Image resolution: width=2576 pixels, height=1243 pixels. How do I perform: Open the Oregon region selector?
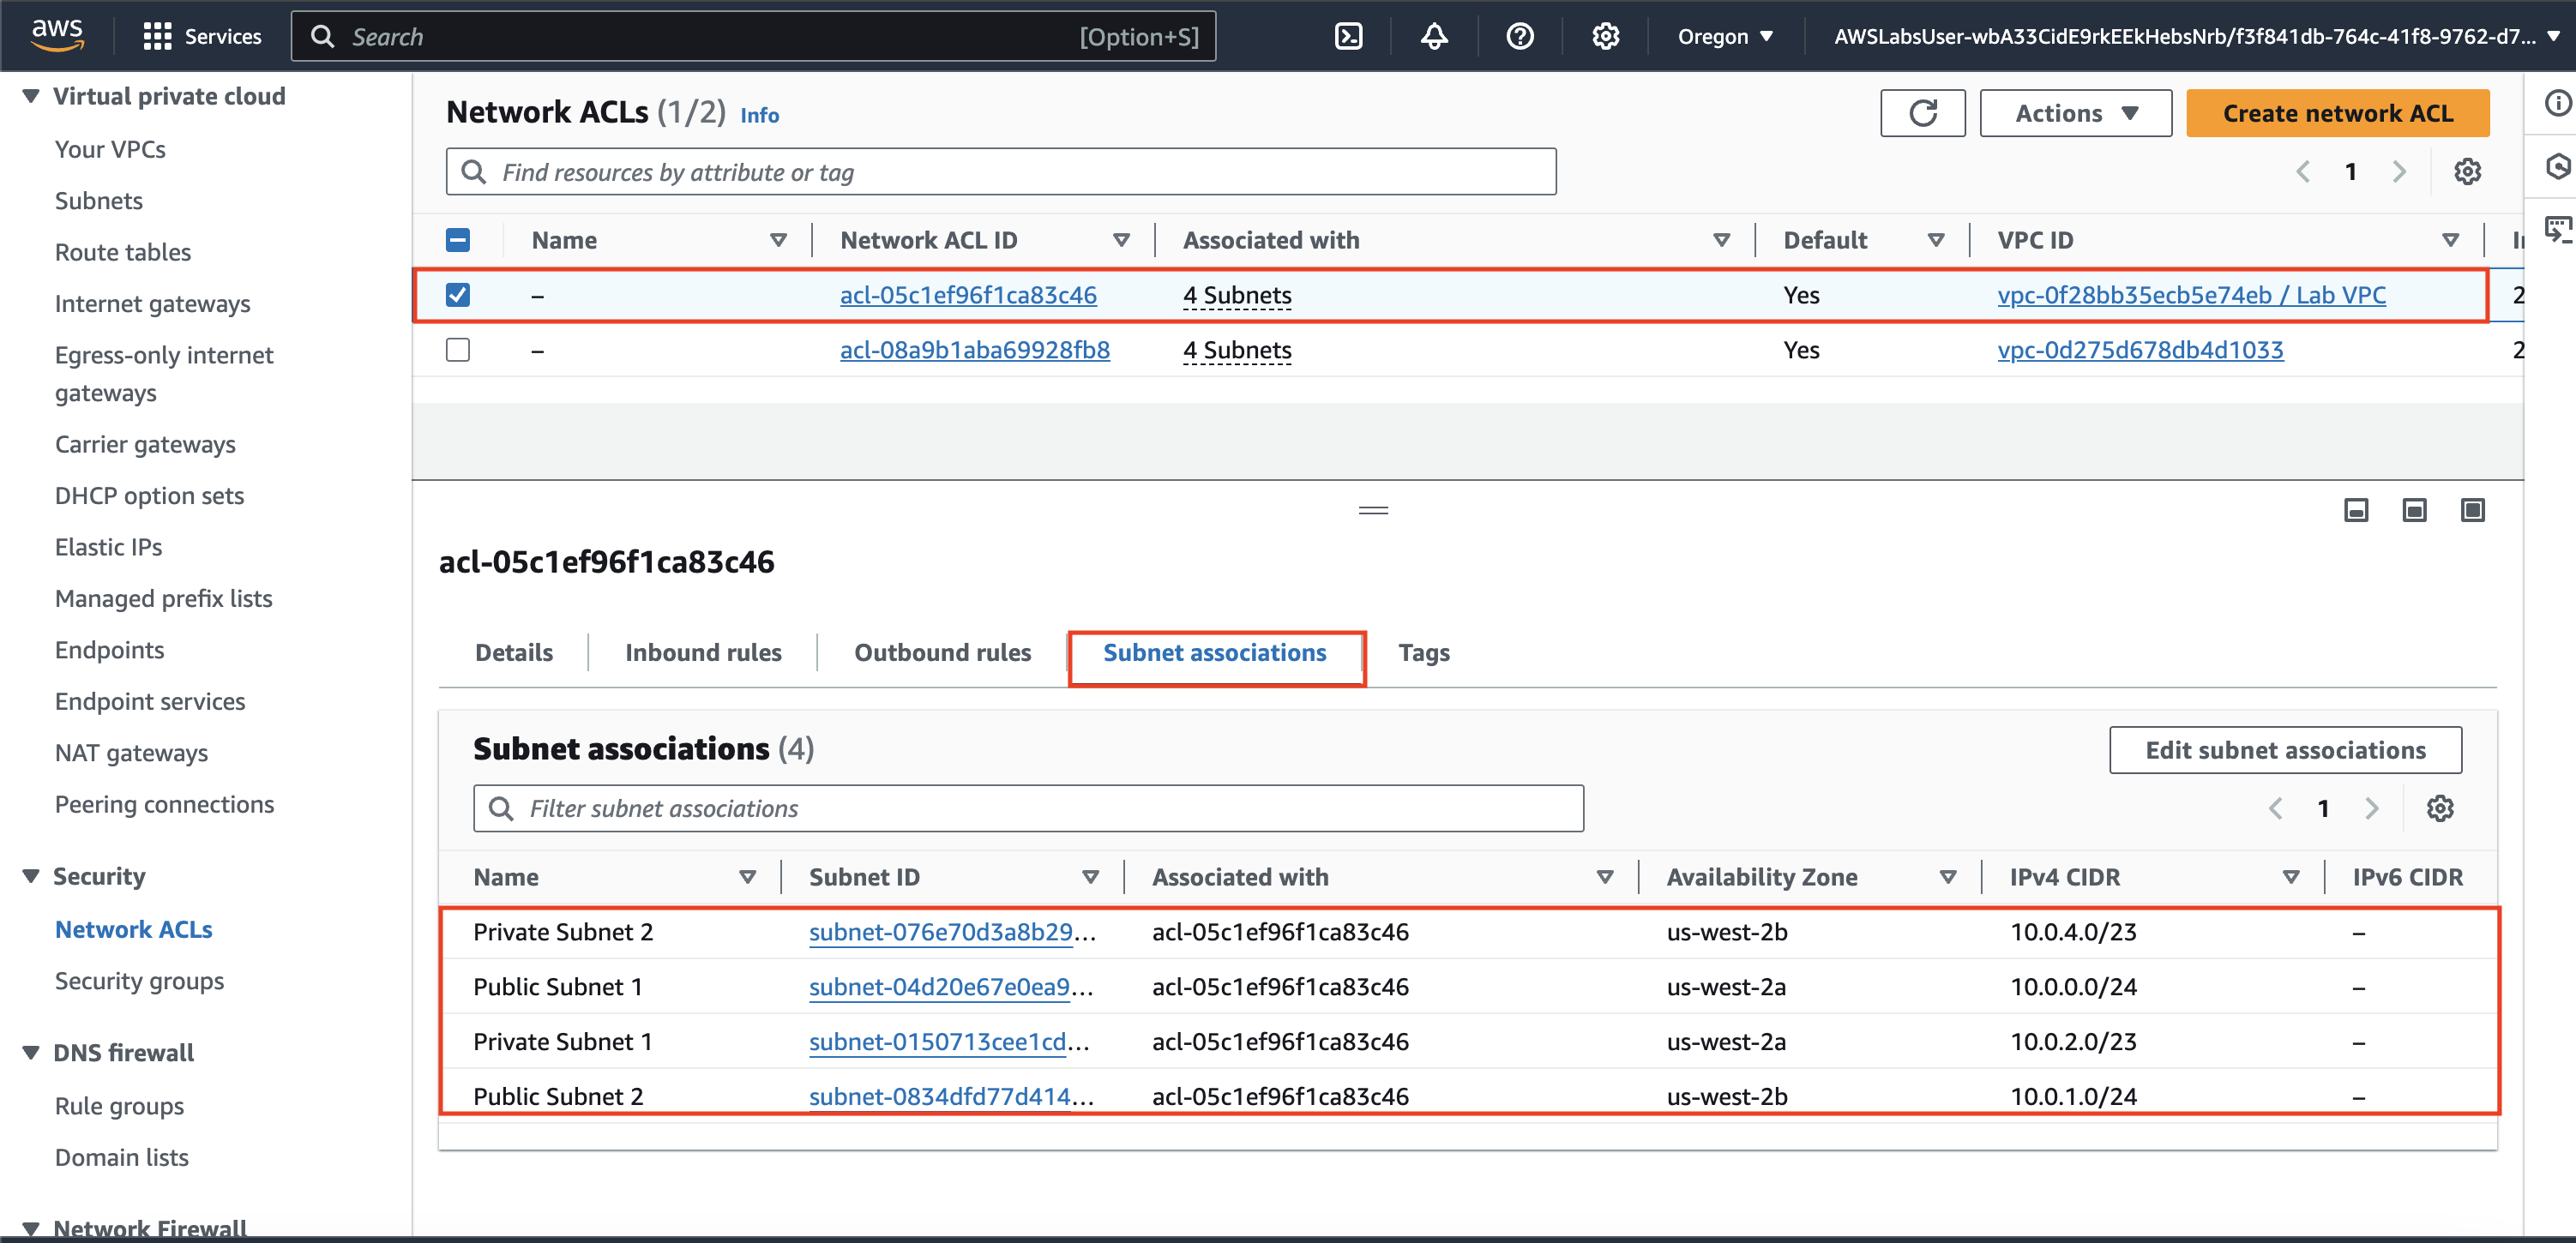[x=1724, y=37]
